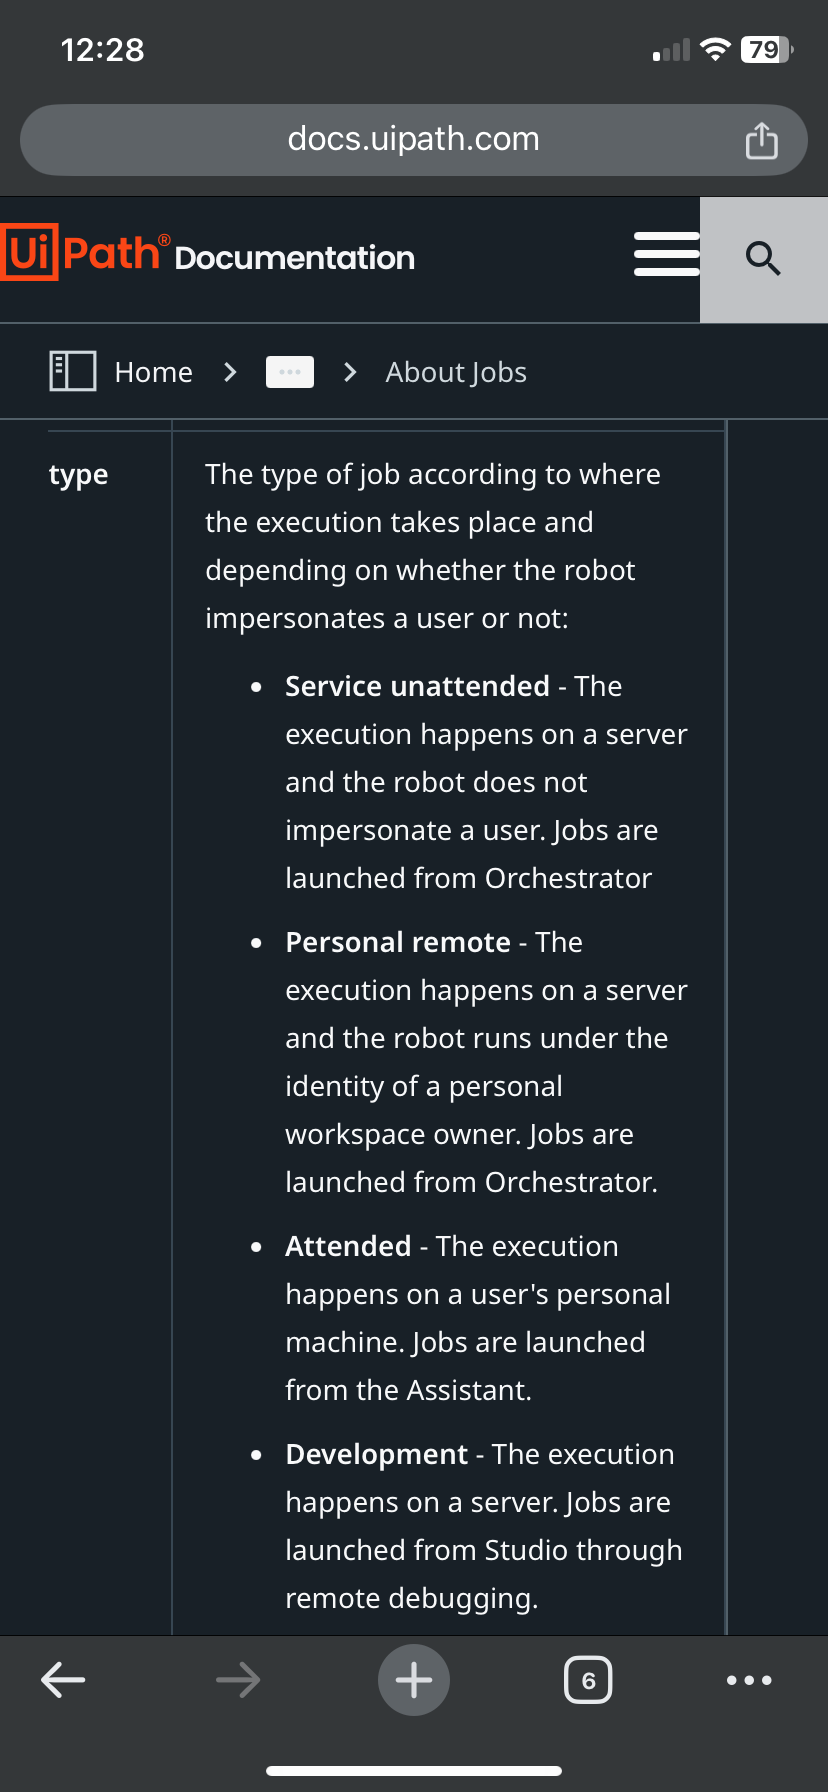
Task: Tap the search magnifier icon
Action: [763, 259]
